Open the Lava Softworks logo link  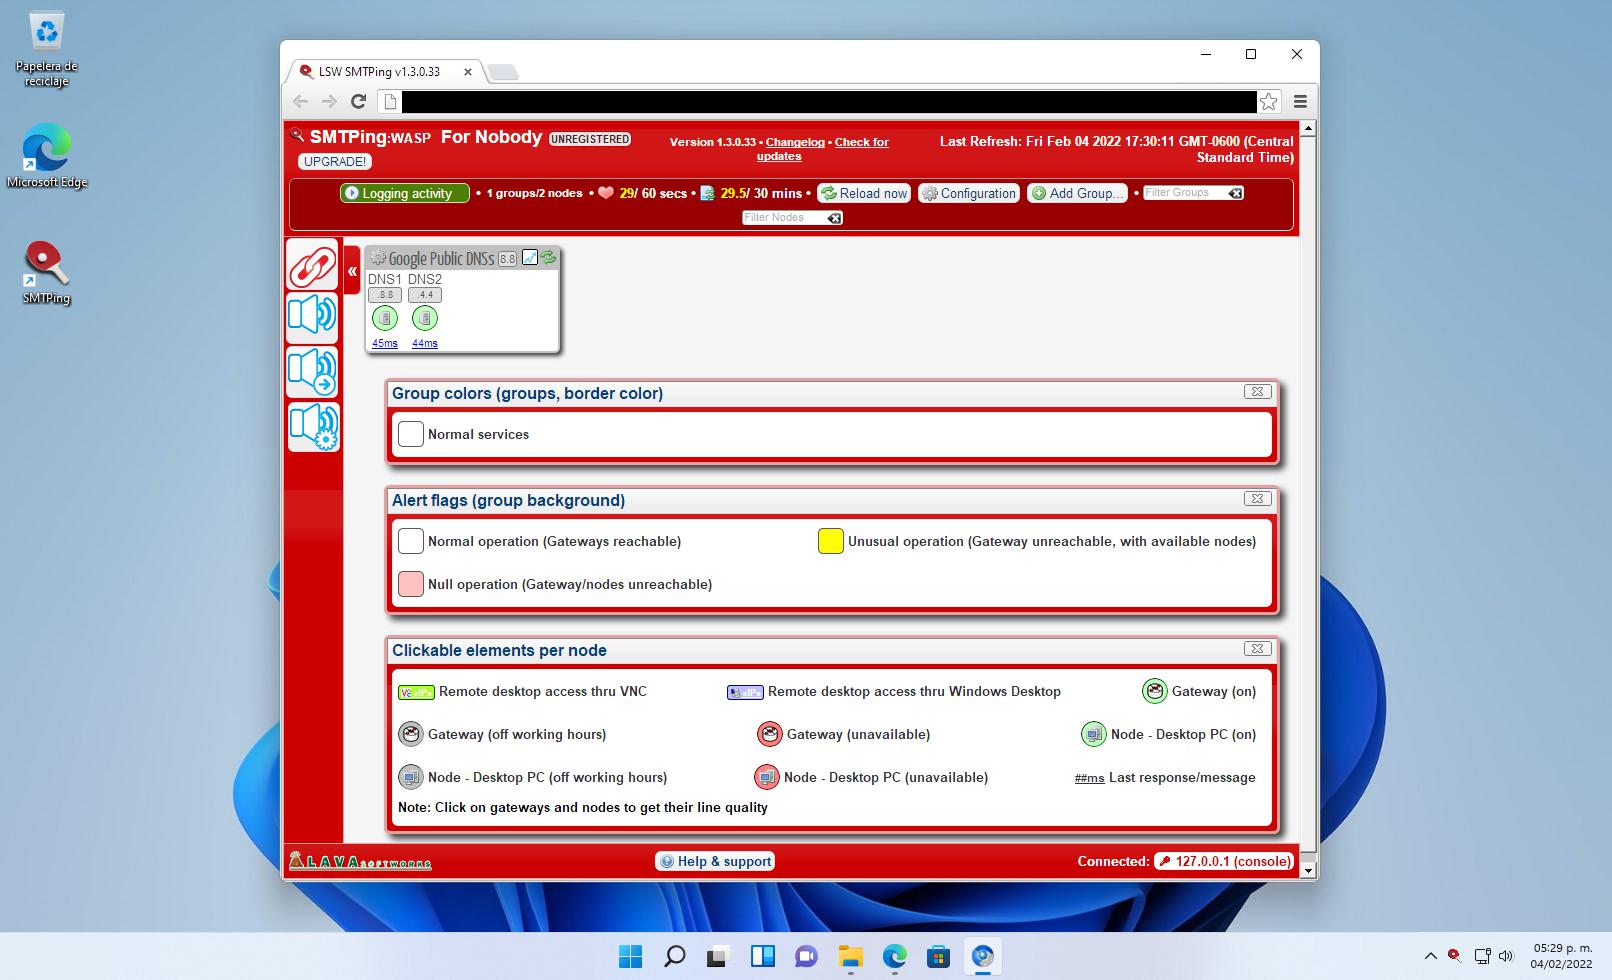[360, 860]
